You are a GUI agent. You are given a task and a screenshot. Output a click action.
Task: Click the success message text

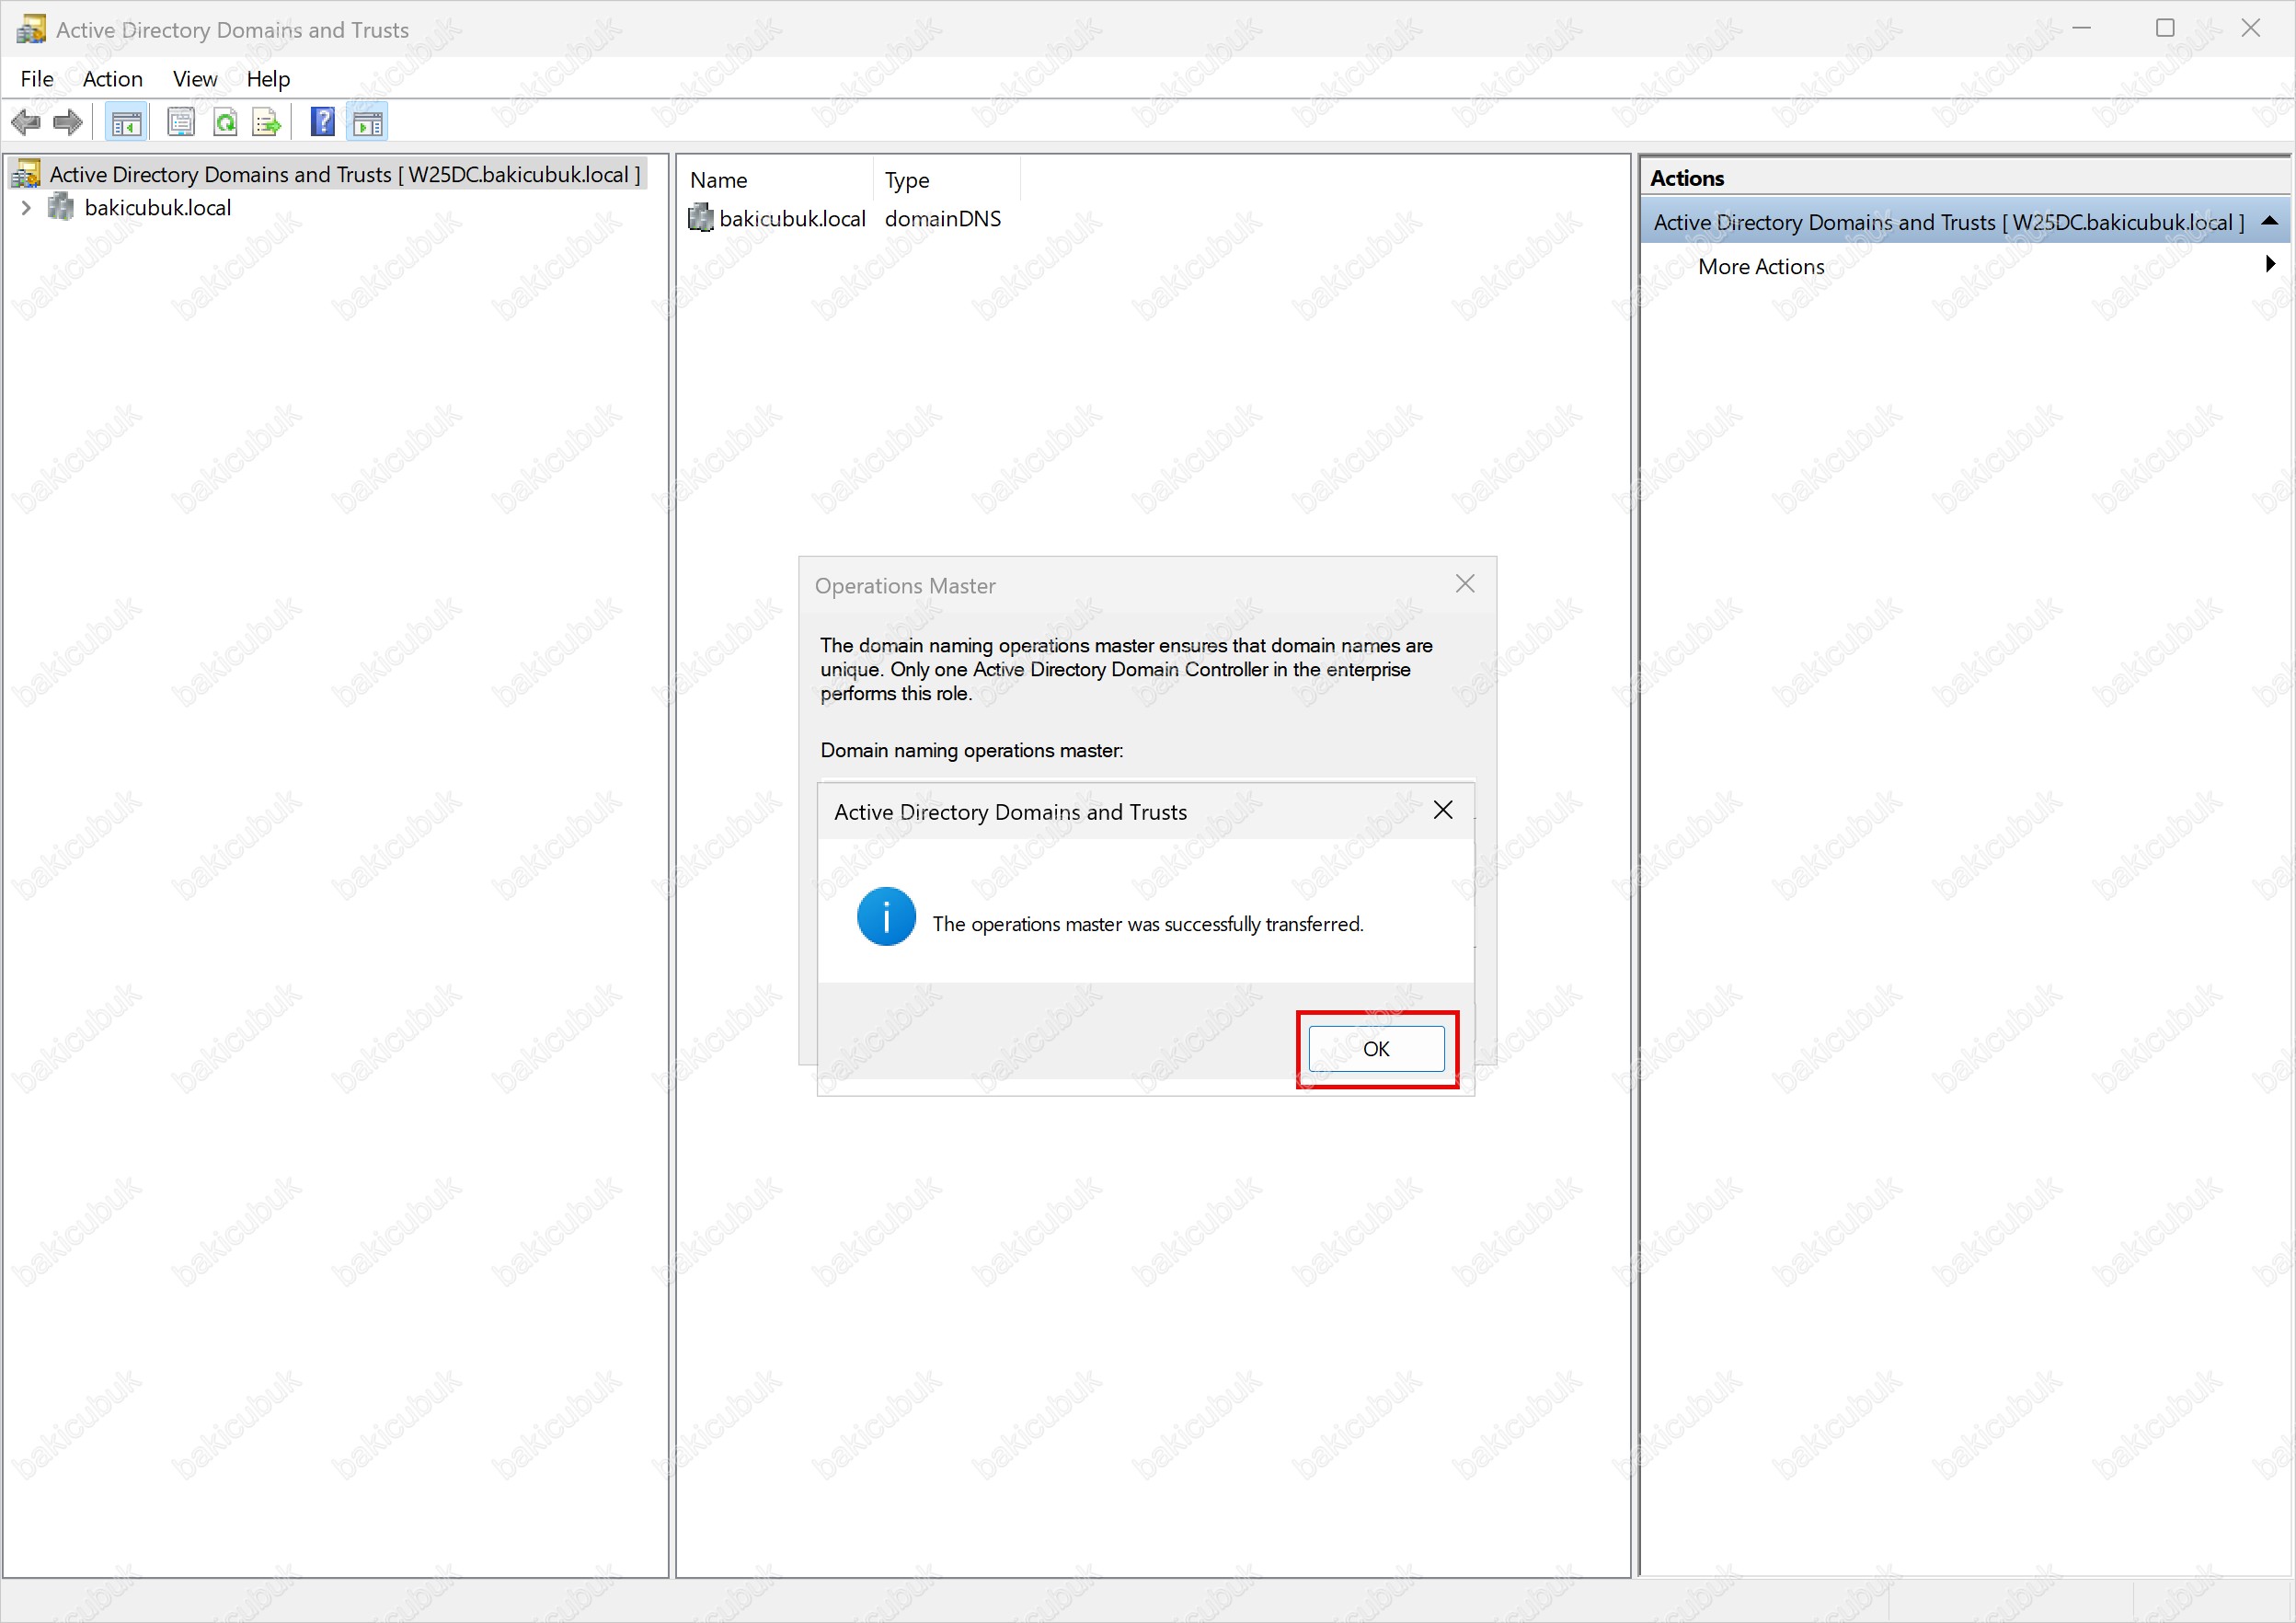click(1148, 925)
